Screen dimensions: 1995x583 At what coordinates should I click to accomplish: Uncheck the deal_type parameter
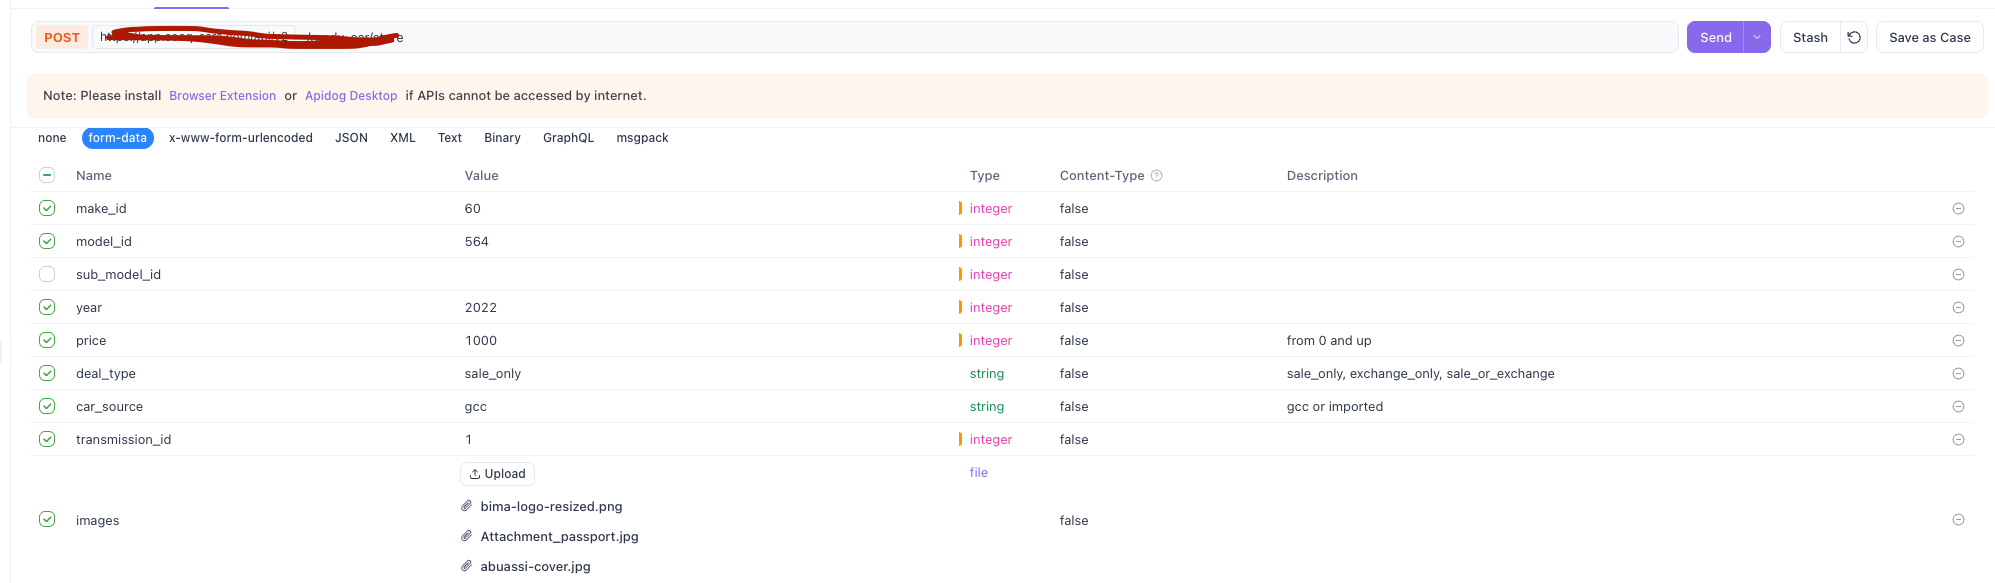coord(47,373)
